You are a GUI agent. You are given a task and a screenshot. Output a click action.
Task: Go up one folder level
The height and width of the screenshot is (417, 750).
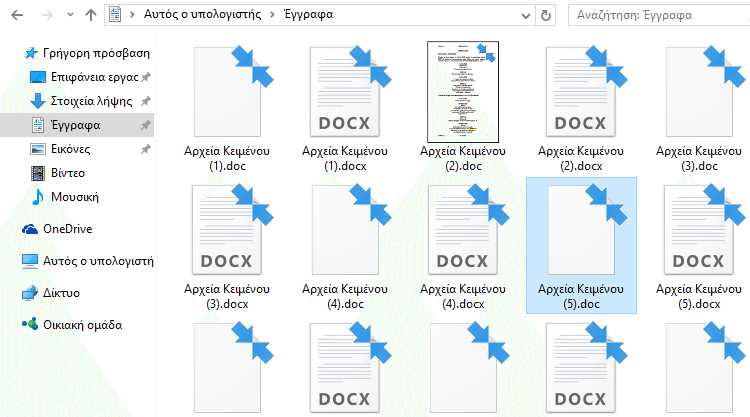click(91, 15)
